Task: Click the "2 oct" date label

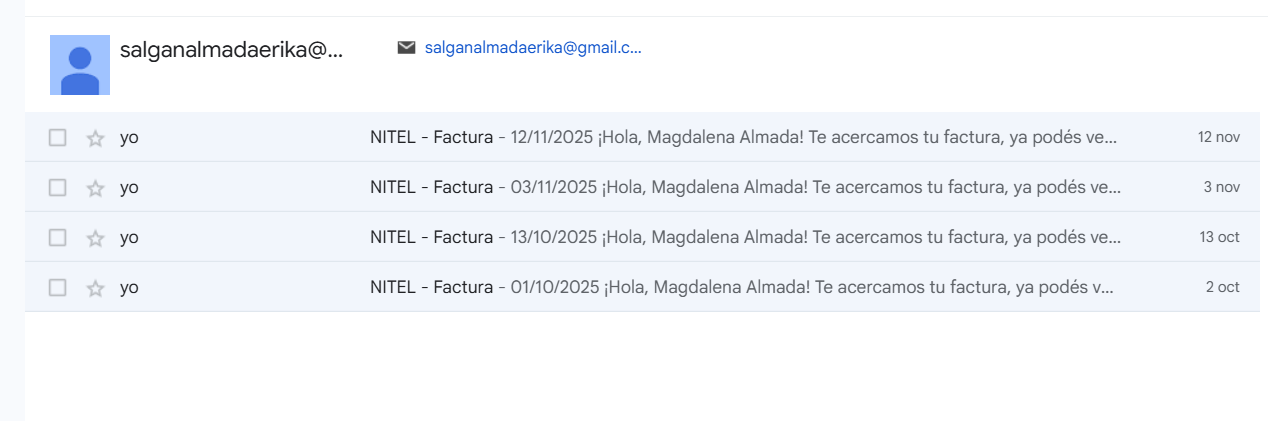Action: [1222, 287]
